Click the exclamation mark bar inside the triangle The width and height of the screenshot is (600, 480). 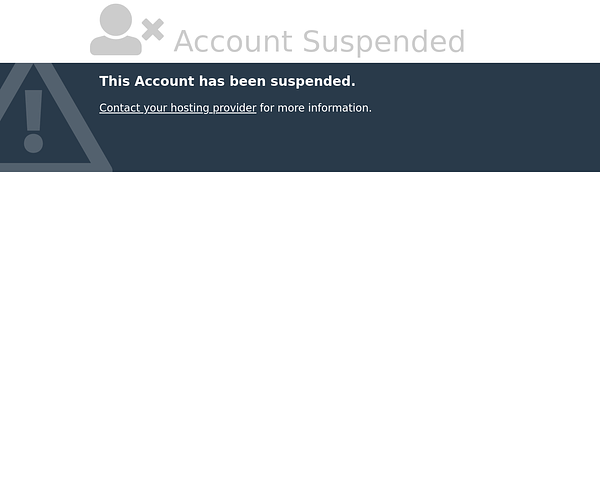[x=33, y=111]
